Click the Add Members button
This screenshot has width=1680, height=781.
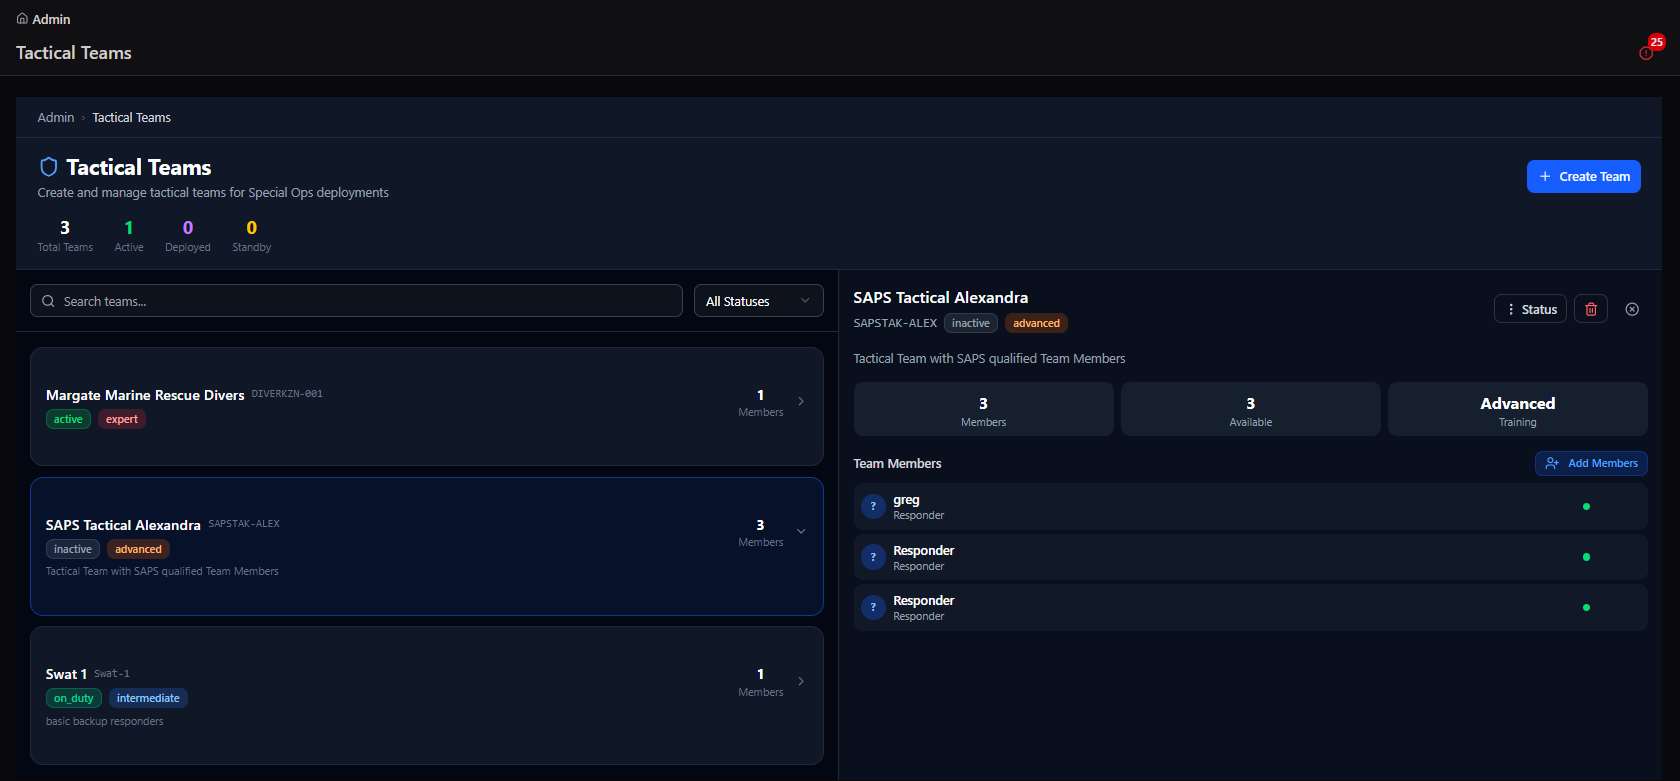click(x=1591, y=463)
